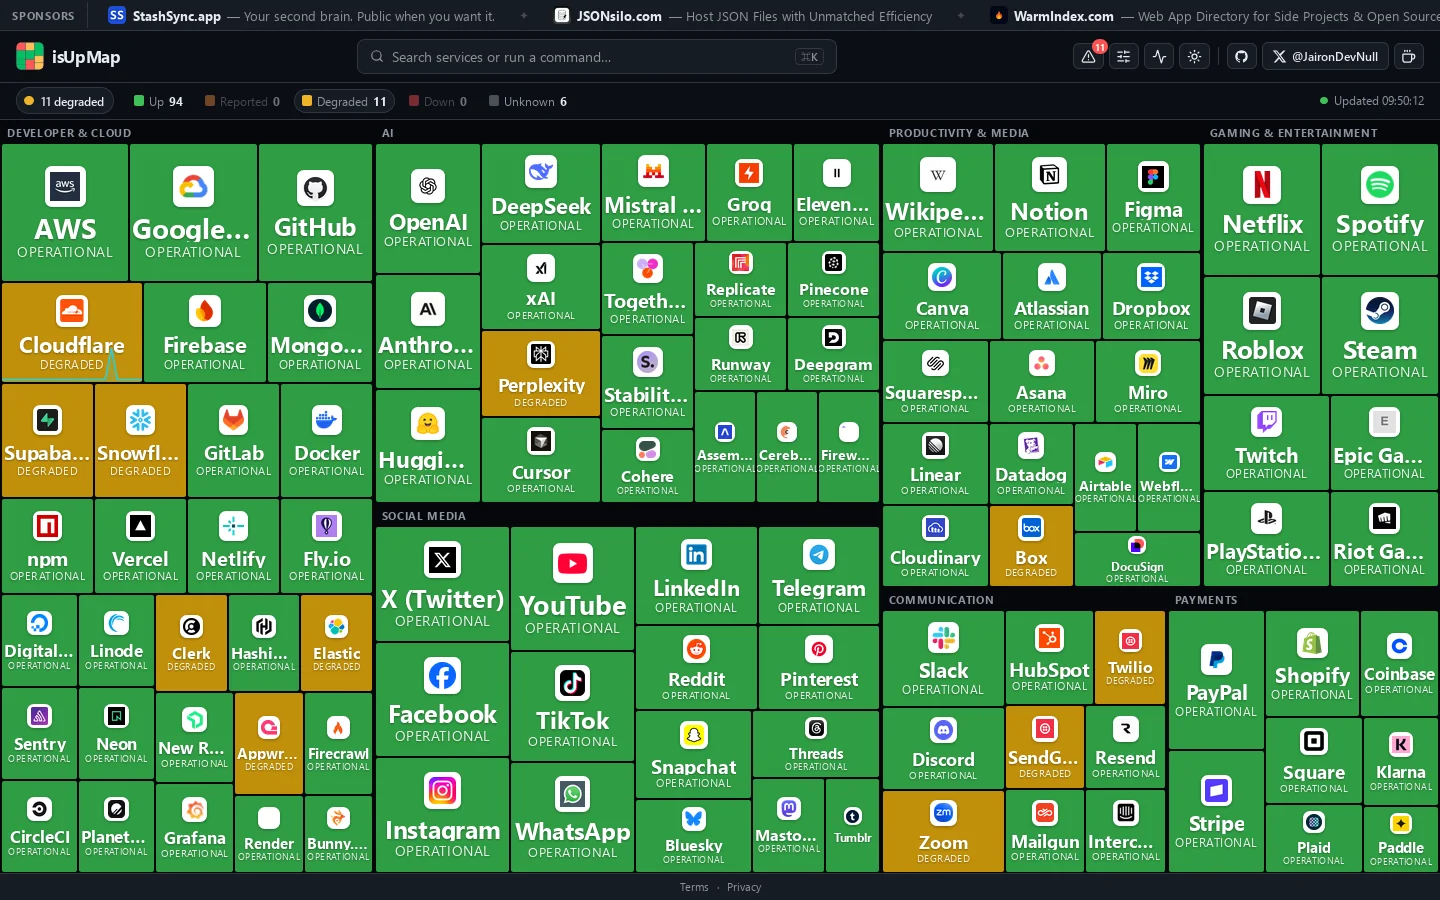Image resolution: width=1440 pixels, height=900 pixels.
Task: Open the Privacy link in footer
Action: [744, 887]
